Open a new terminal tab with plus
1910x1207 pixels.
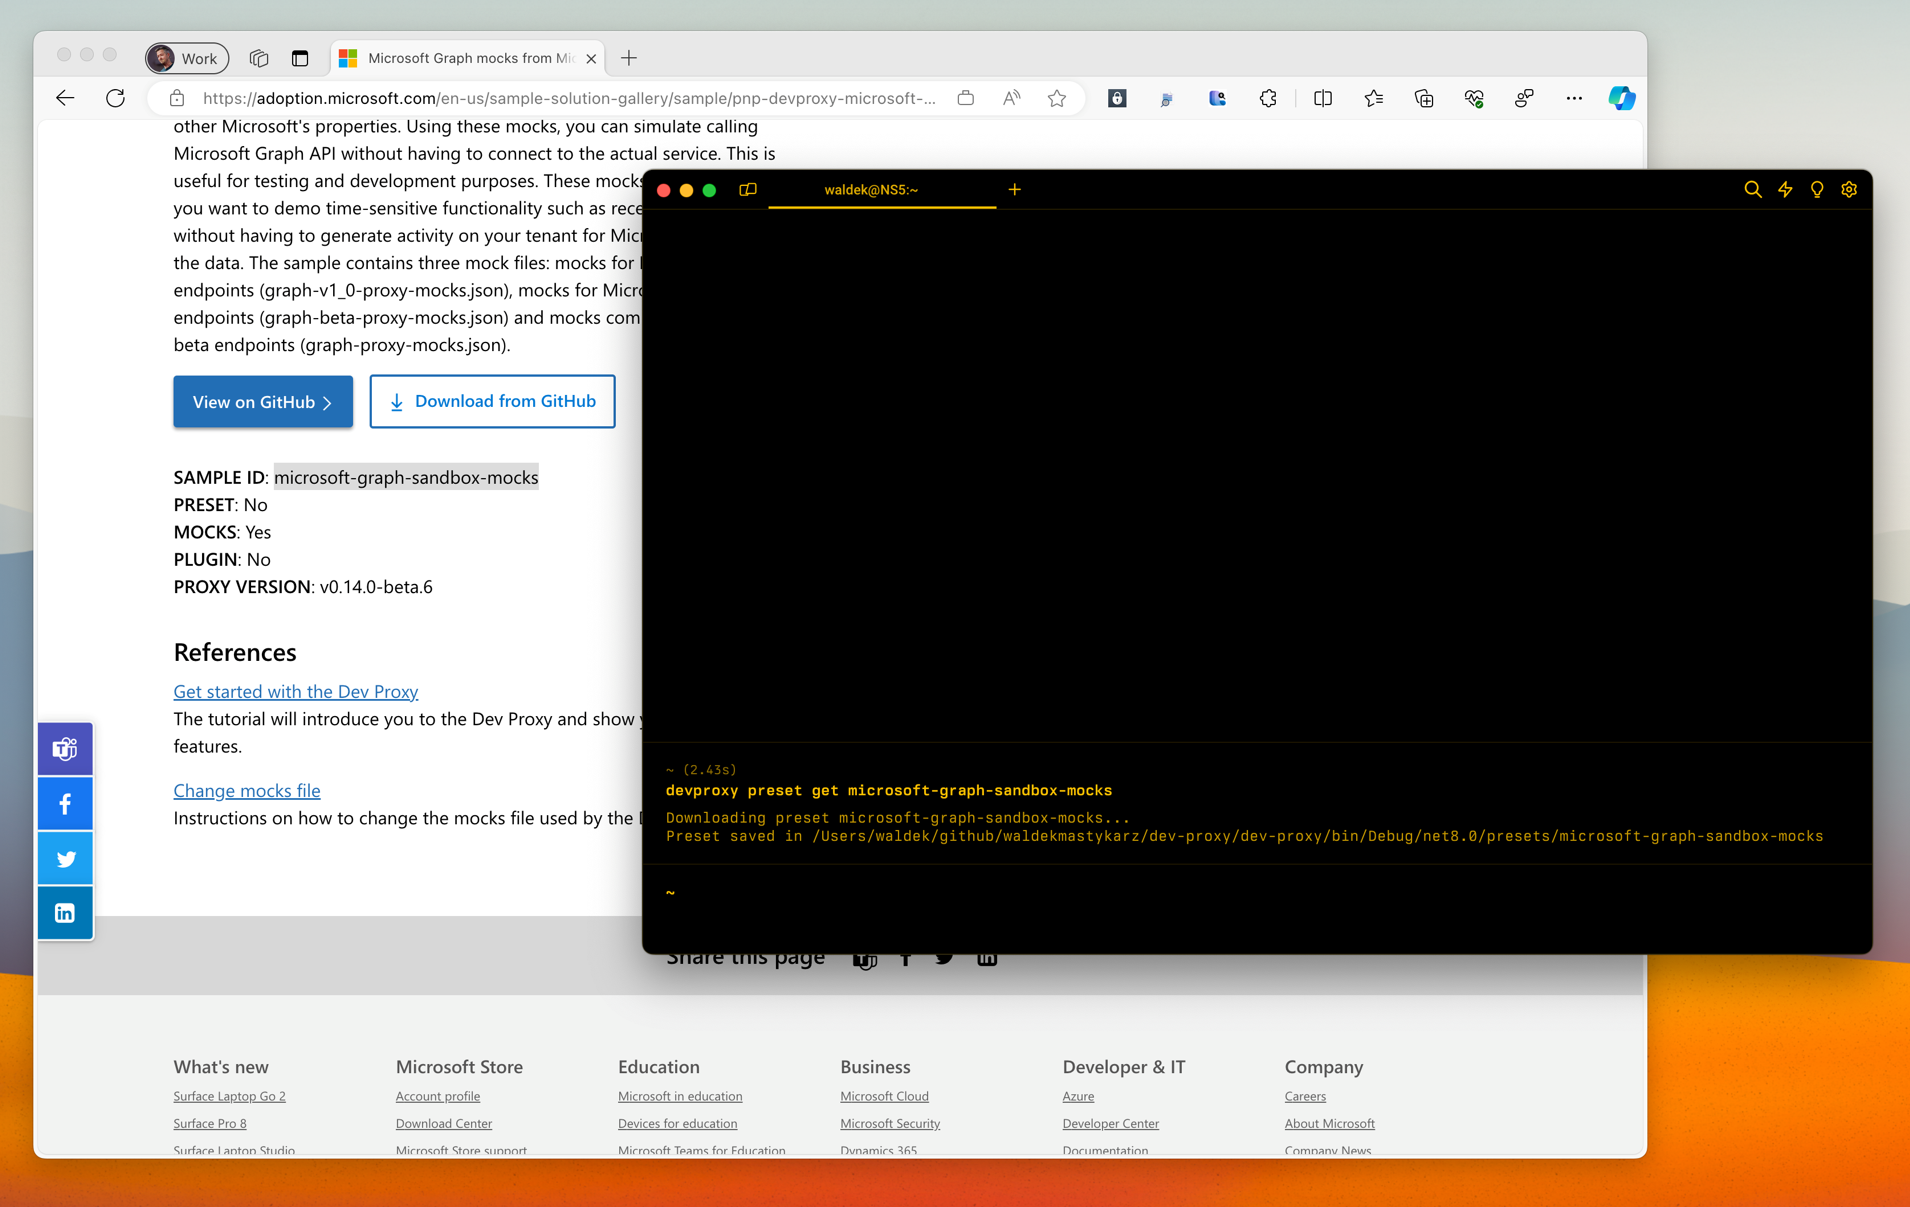(x=1014, y=189)
